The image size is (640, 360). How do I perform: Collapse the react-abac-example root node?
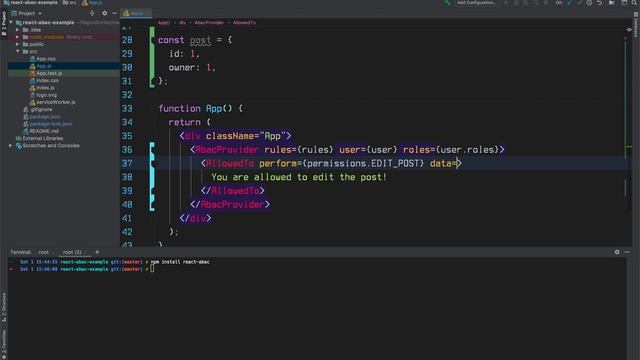point(11,22)
